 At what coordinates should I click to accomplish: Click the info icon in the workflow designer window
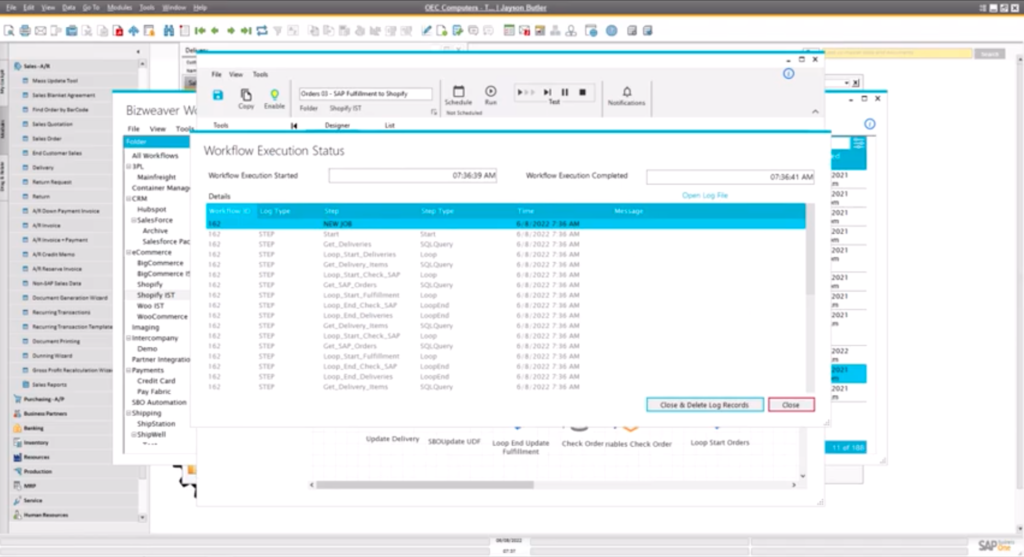click(788, 74)
